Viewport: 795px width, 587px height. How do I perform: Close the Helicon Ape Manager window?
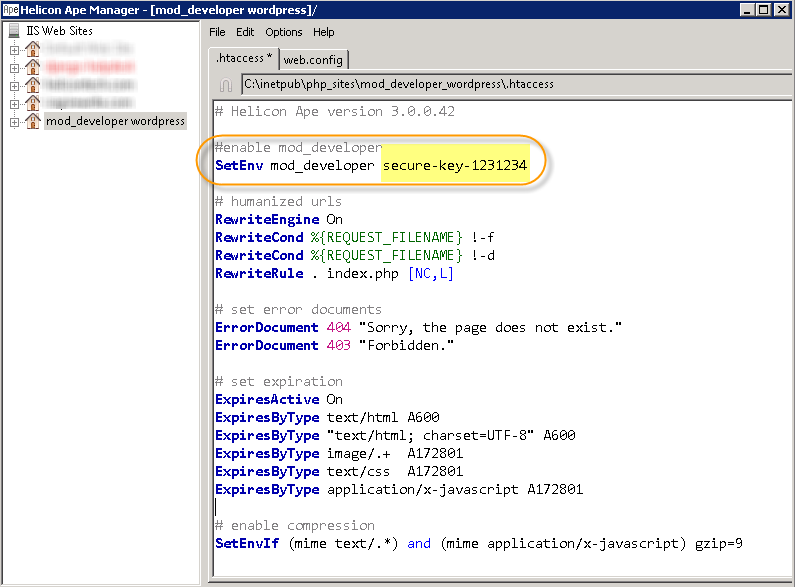781,10
